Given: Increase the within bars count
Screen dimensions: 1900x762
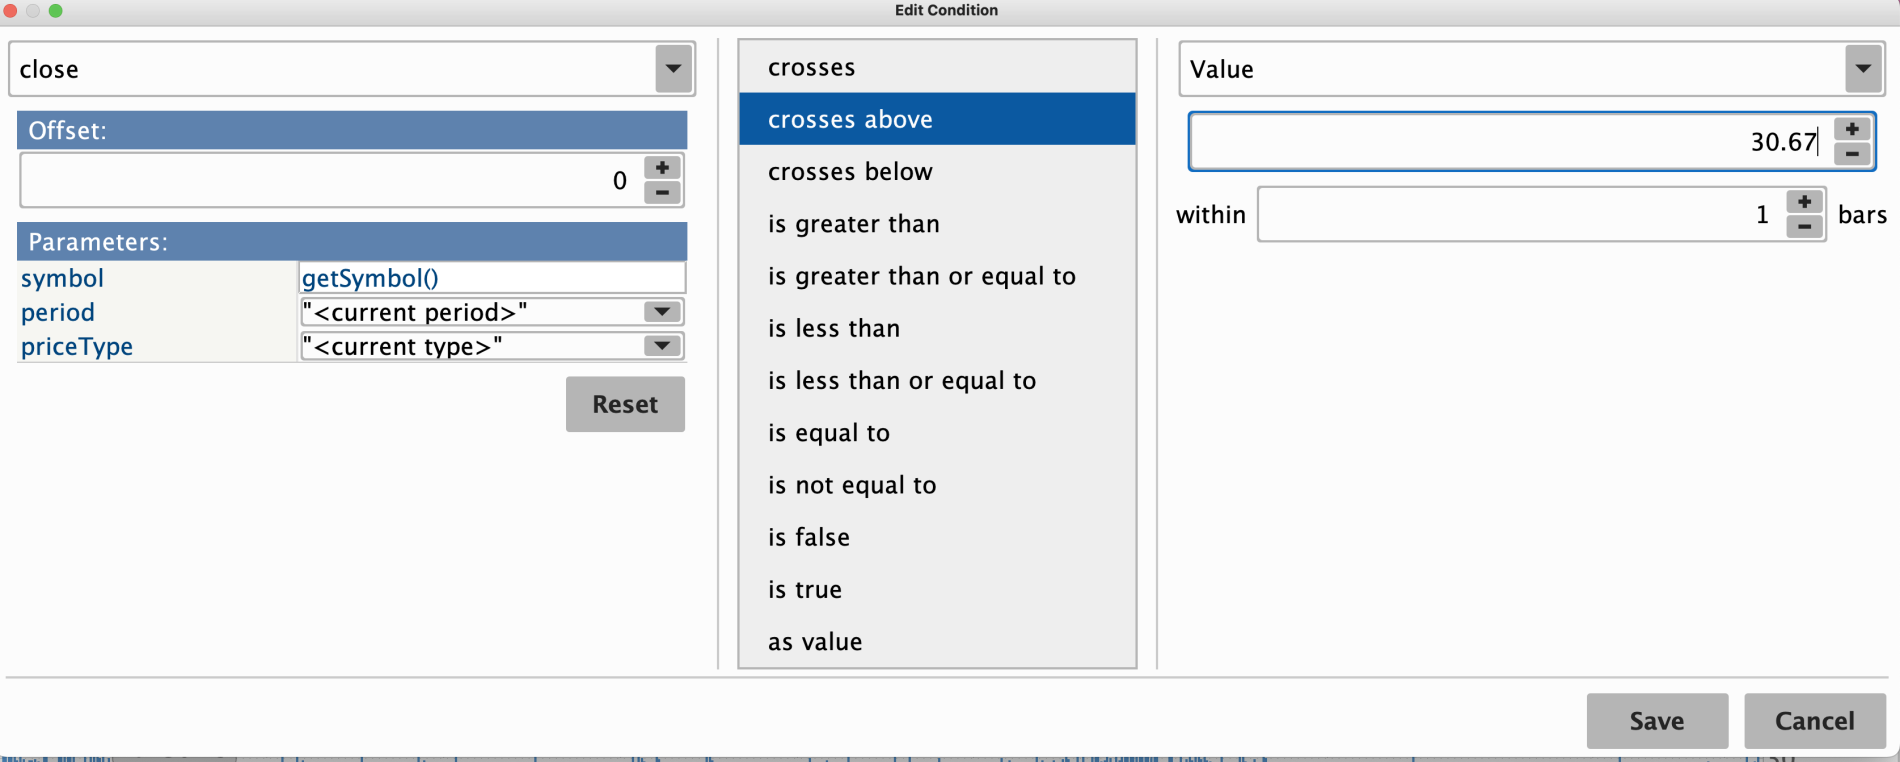Looking at the screenshot, I should 1804,202.
